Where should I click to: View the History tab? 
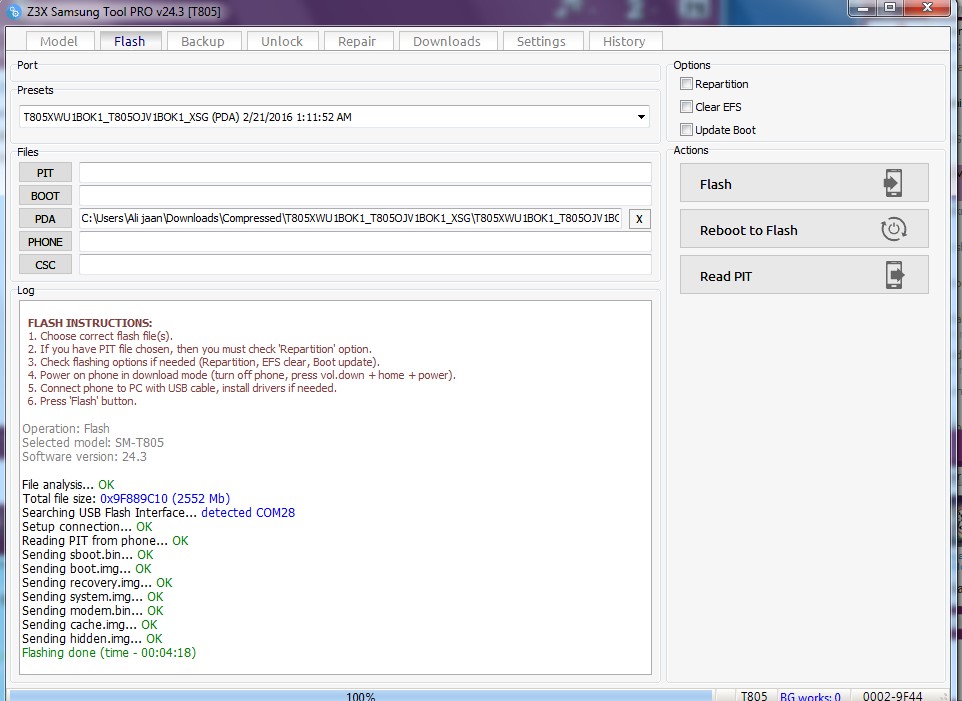coord(624,41)
